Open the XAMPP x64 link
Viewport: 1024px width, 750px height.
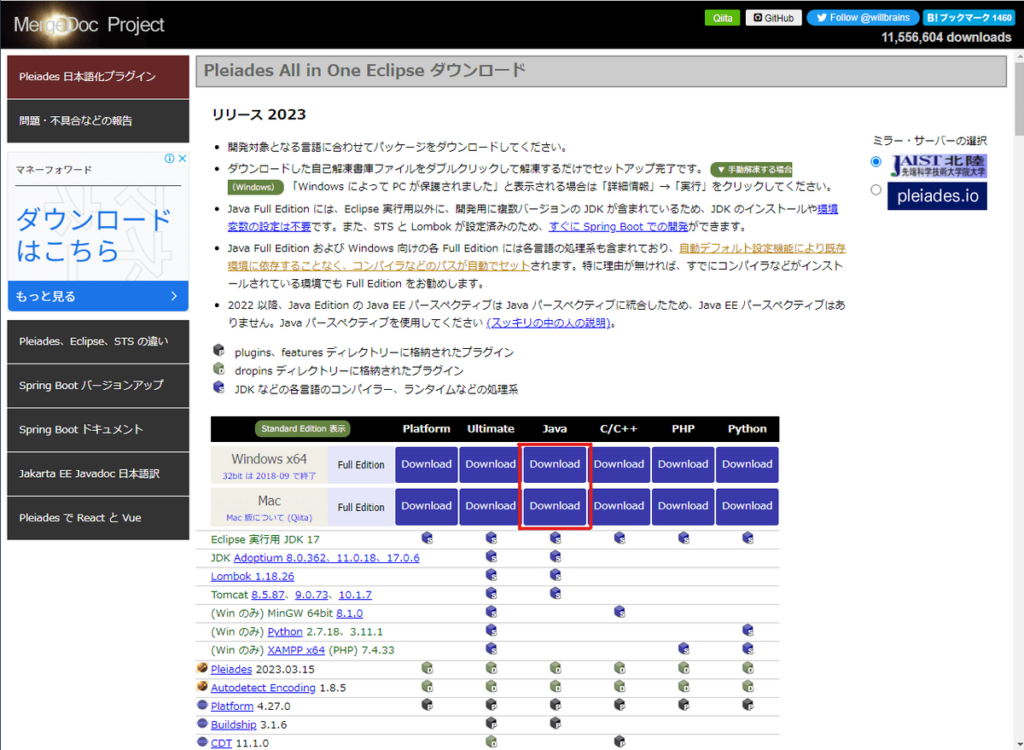[296, 650]
